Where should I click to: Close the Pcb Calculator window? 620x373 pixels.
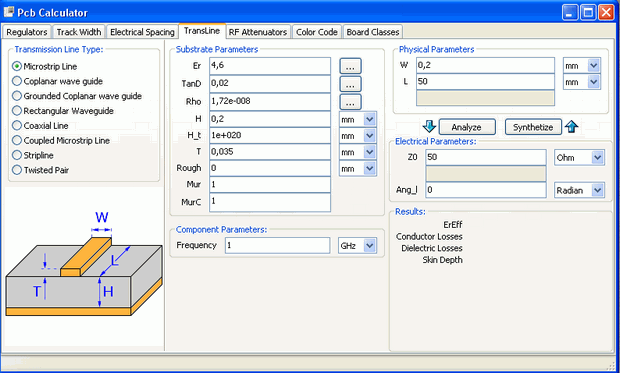coord(606,13)
